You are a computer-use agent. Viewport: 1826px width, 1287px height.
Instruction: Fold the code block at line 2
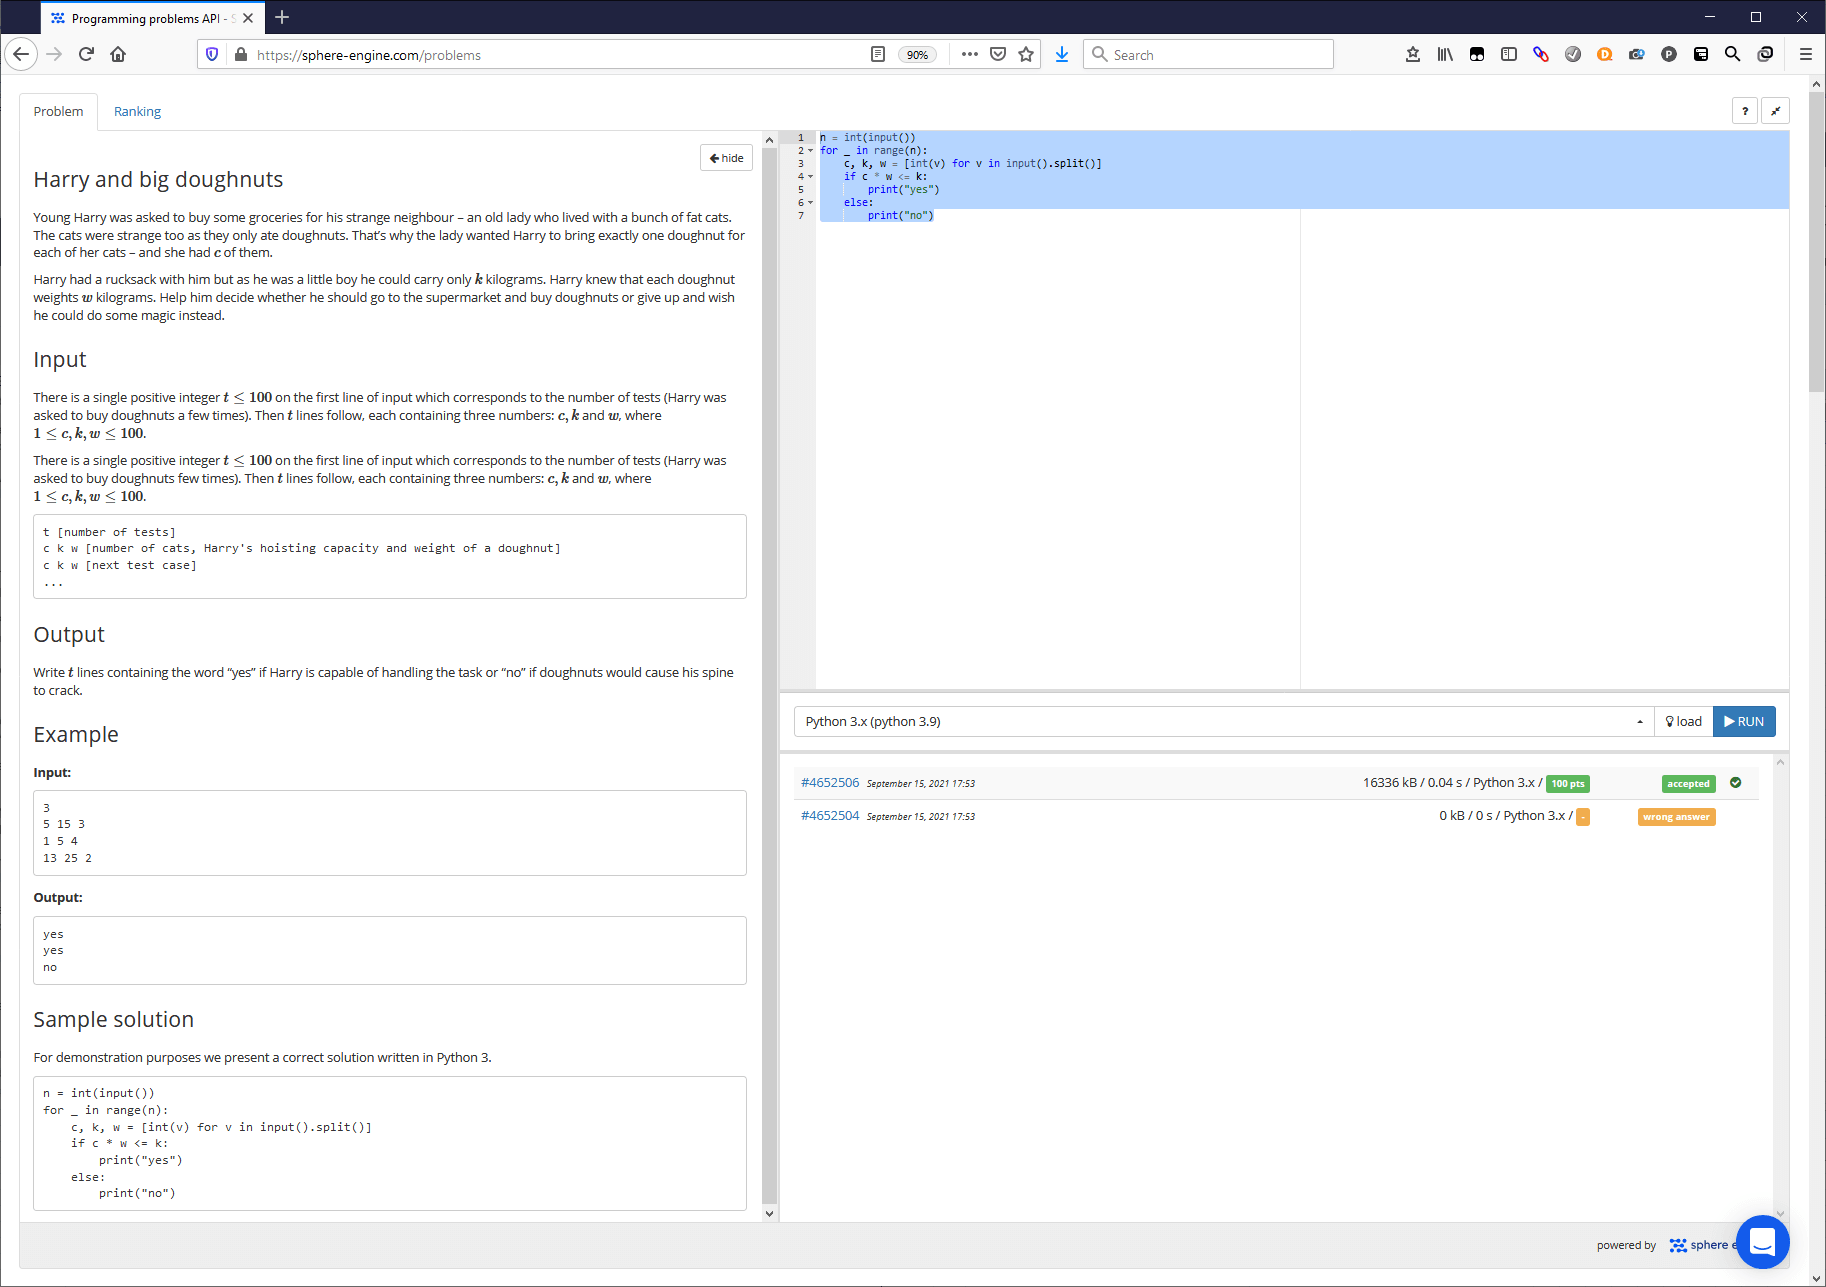810,151
